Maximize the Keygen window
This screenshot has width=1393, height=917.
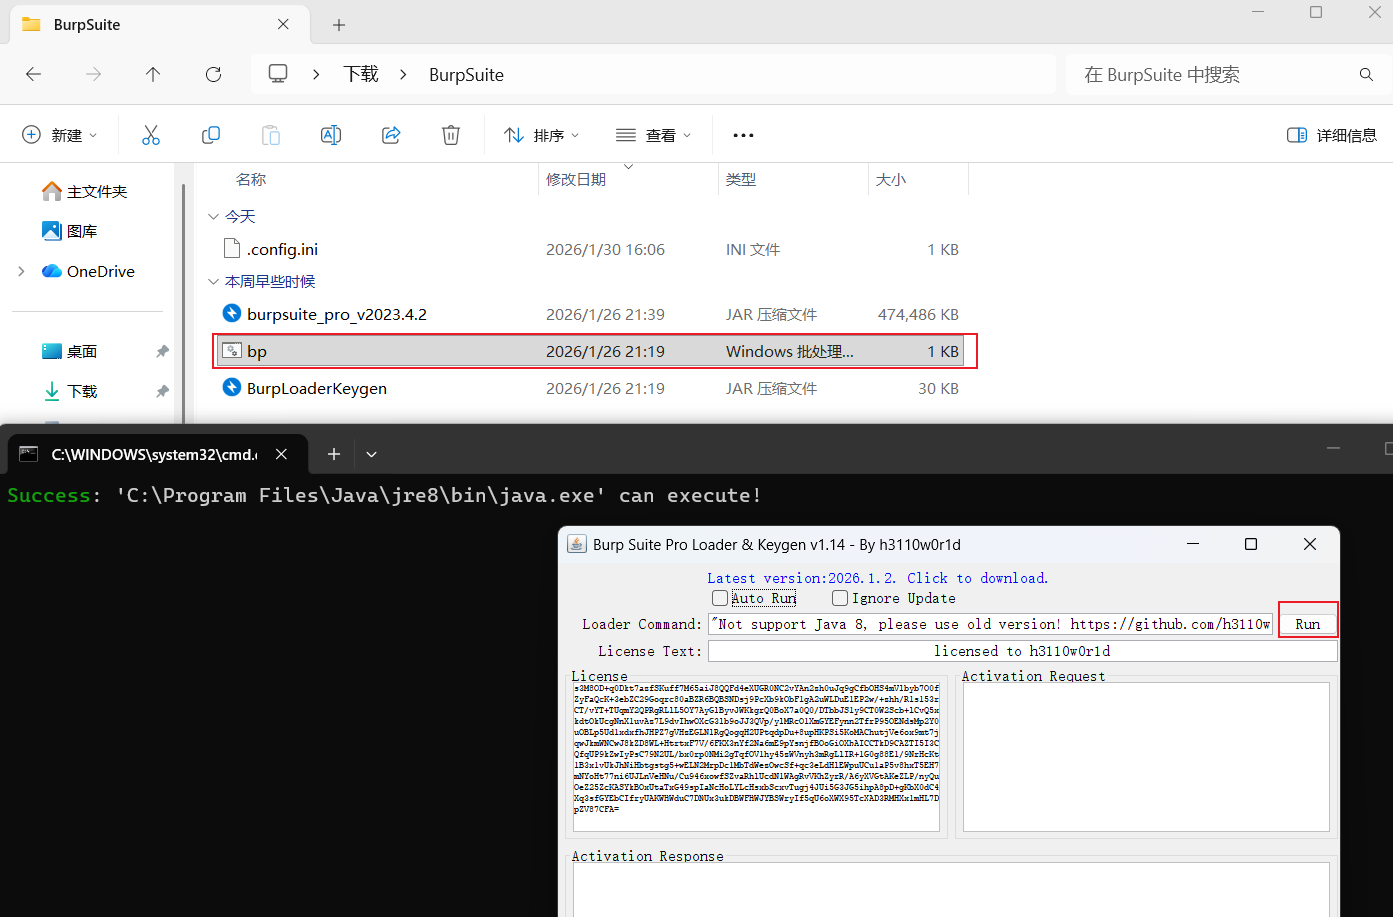pyautogui.click(x=1250, y=544)
